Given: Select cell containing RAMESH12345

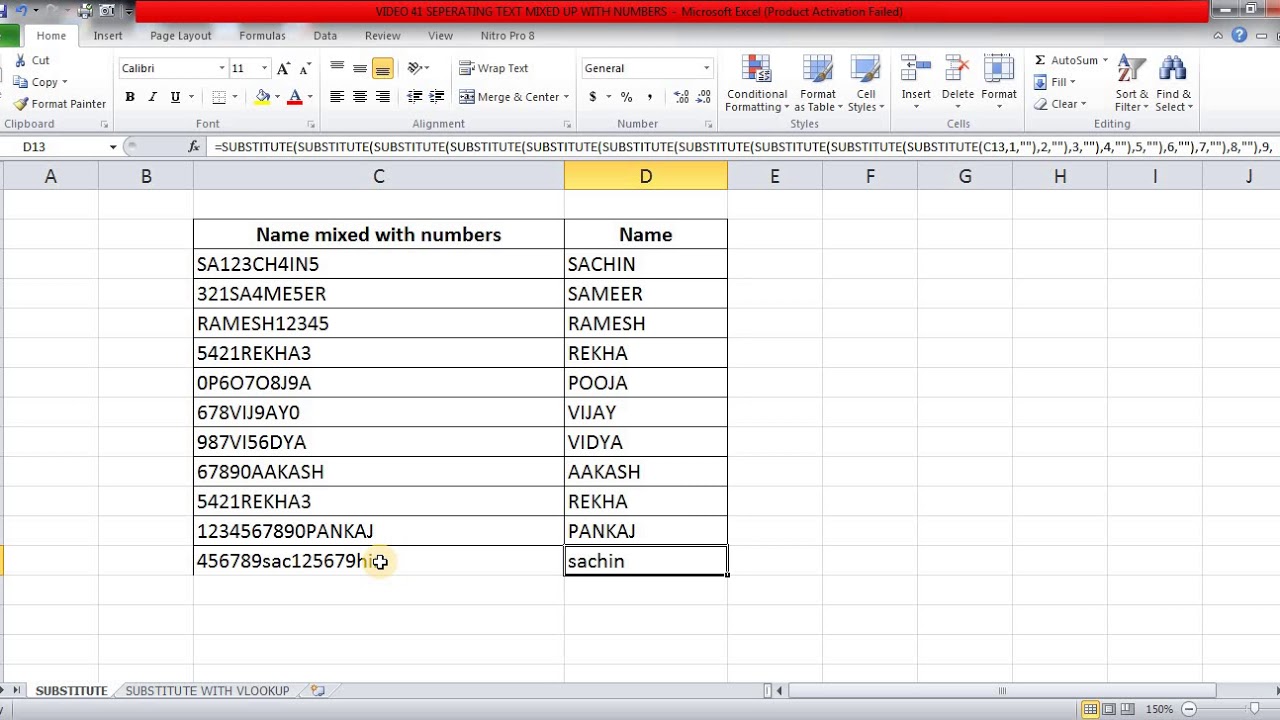Looking at the screenshot, I should [x=379, y=323].
